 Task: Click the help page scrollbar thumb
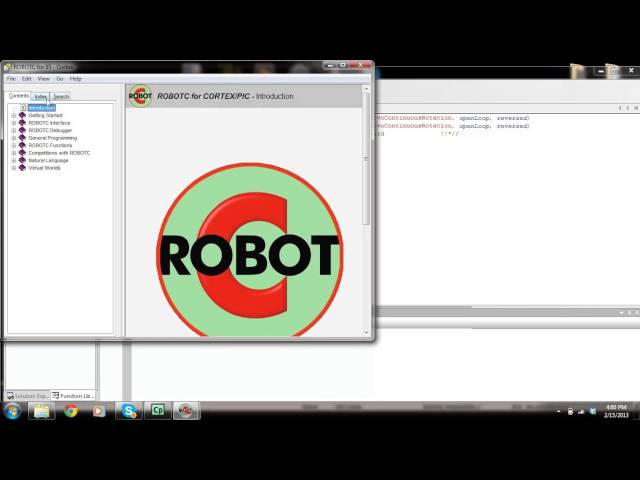366,159
